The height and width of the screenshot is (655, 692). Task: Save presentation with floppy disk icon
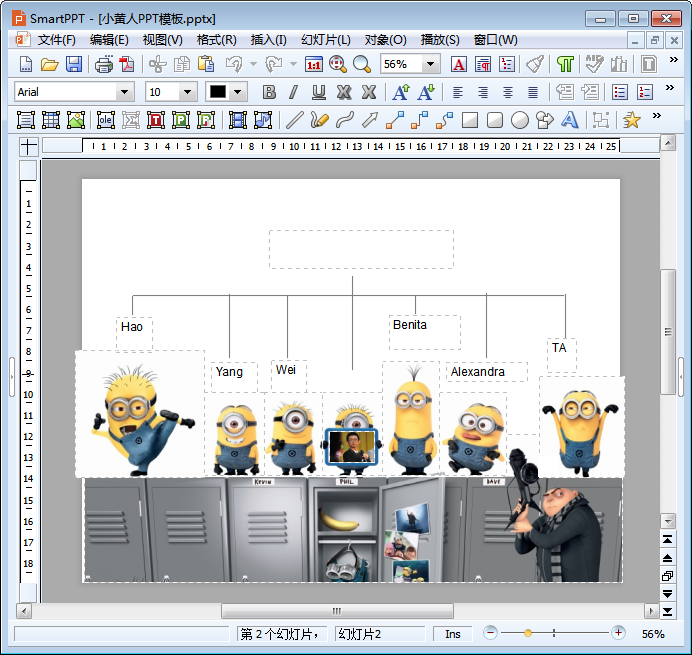tap(74, 64)
